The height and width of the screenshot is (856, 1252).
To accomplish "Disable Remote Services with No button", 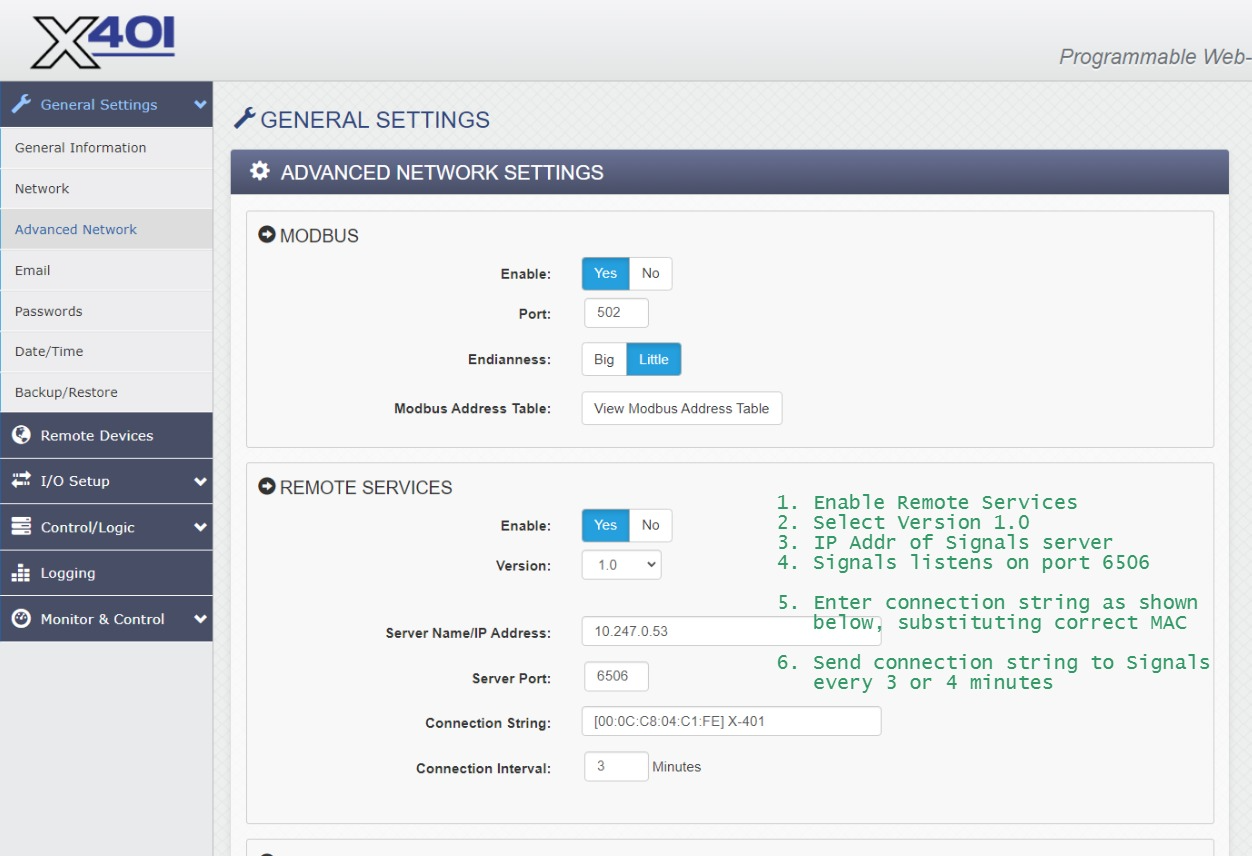I will (x=650, y=525).
